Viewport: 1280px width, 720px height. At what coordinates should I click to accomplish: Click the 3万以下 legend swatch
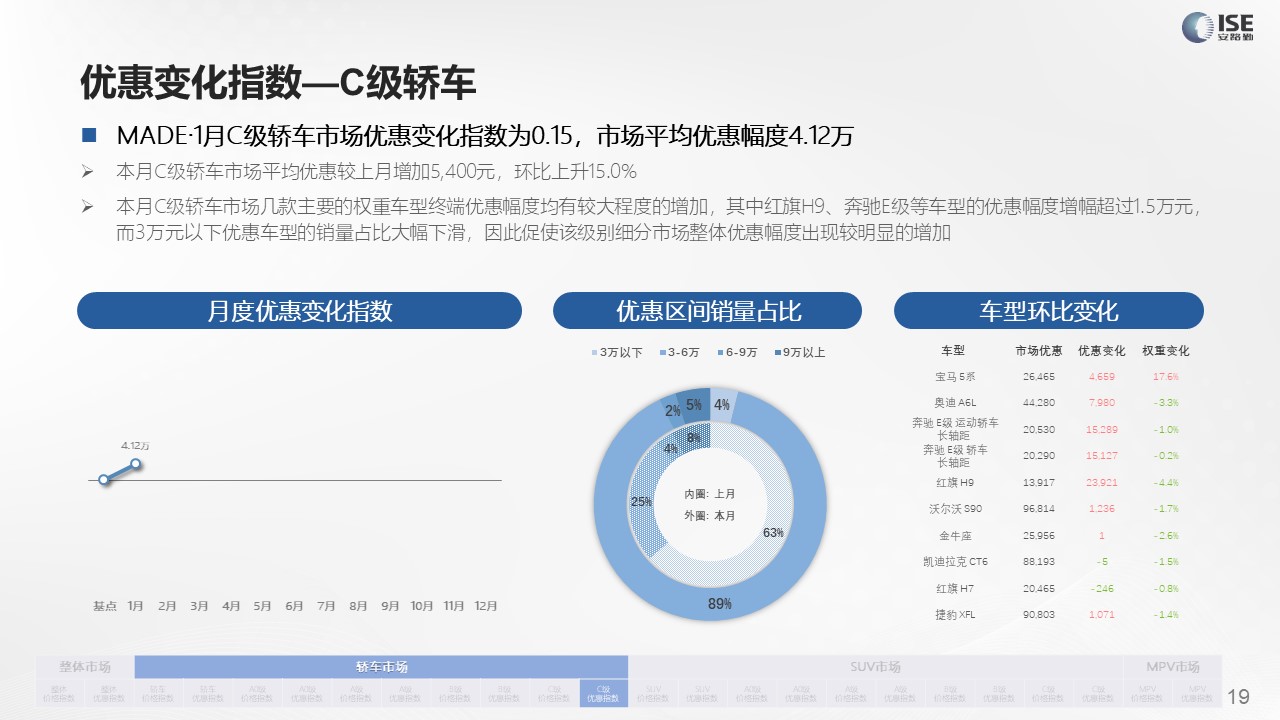(x=595, y=353)
